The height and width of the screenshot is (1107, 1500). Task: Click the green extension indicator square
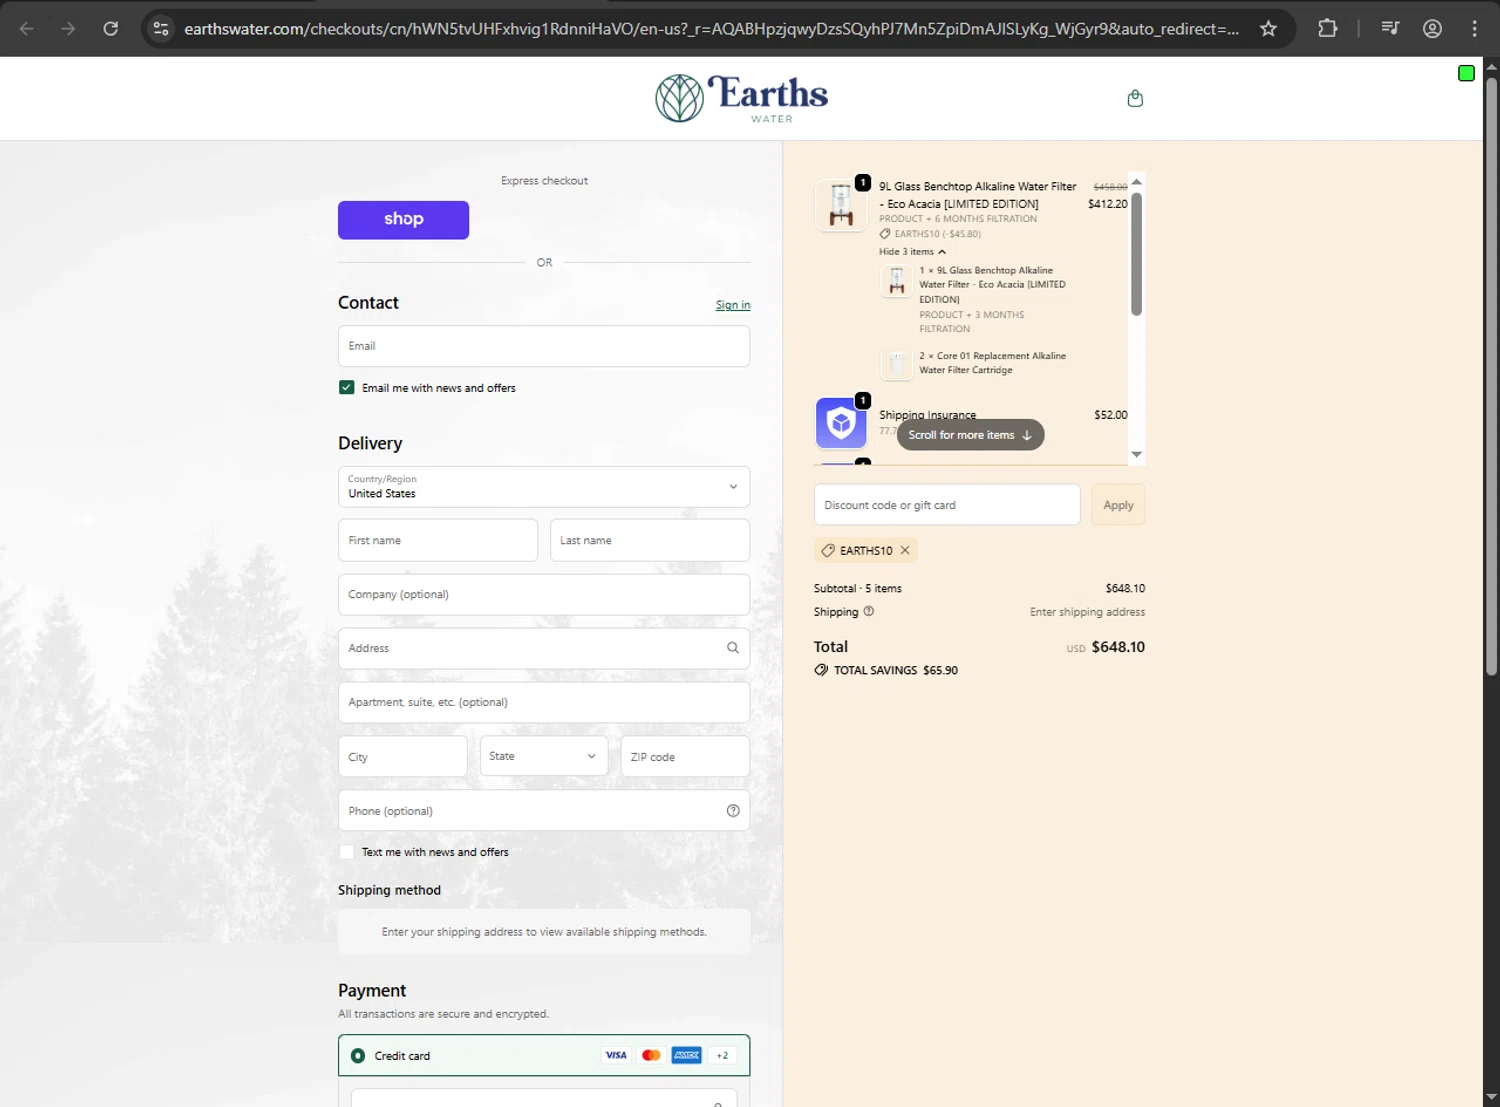pos(1466,73)
